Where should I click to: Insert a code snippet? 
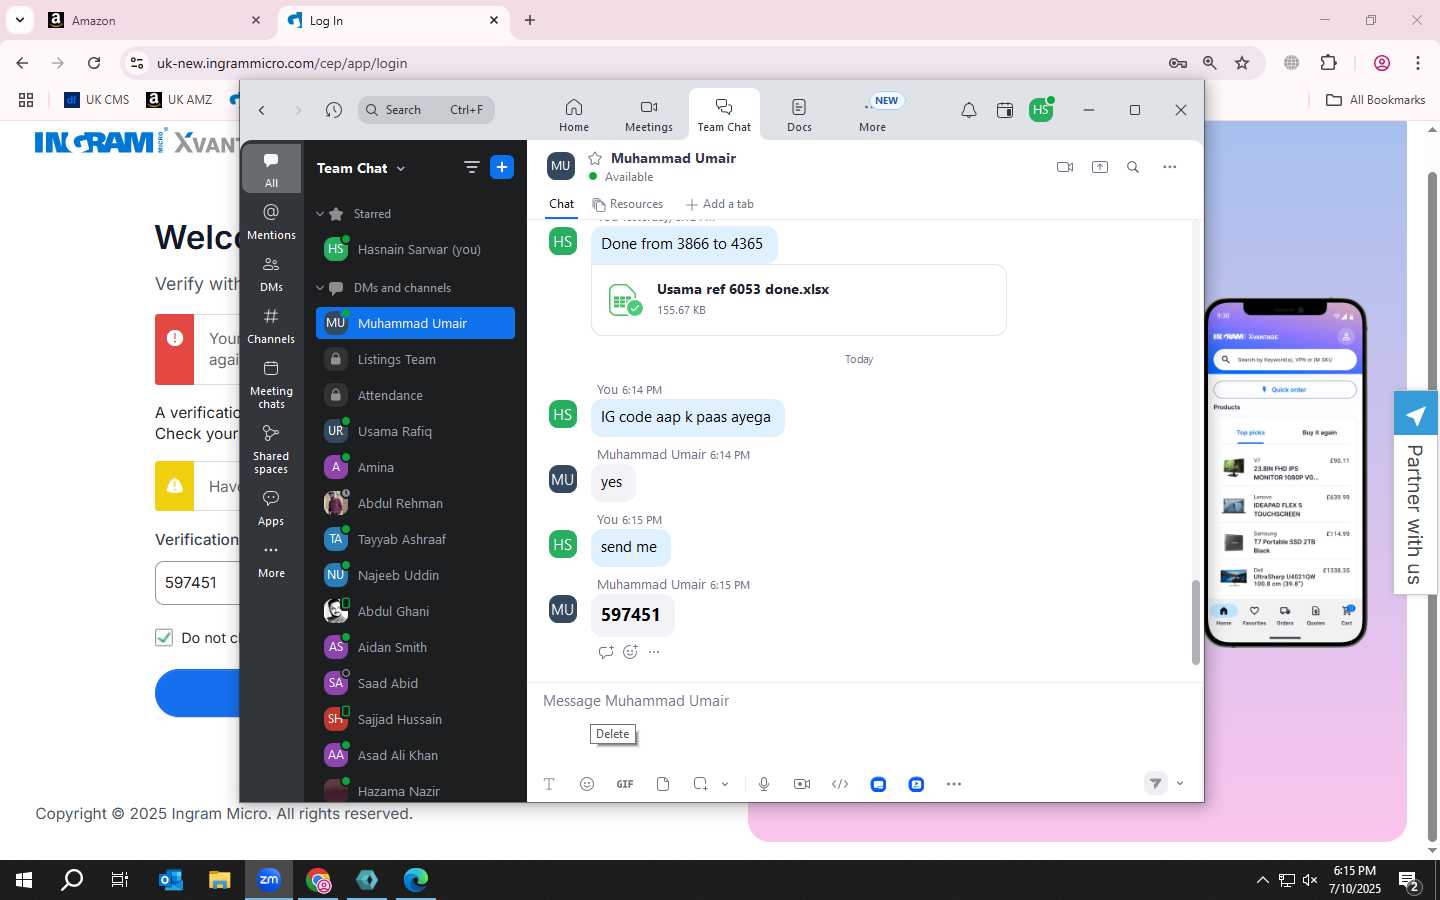pyautogui.click(x=840, y=784)
